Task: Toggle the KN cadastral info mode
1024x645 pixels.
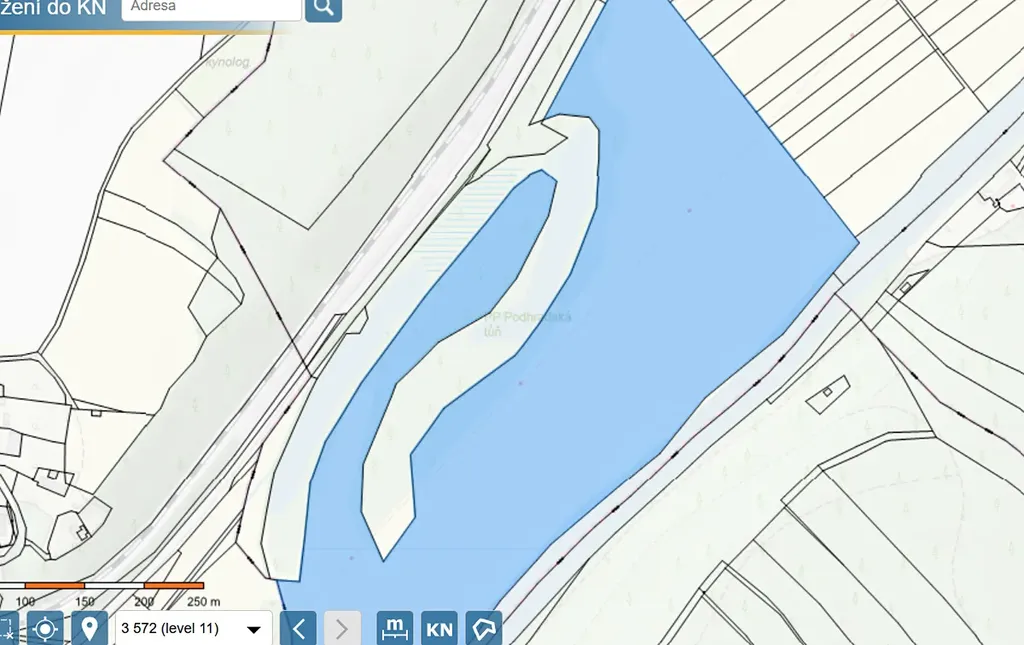Action: tap(439, 629)
